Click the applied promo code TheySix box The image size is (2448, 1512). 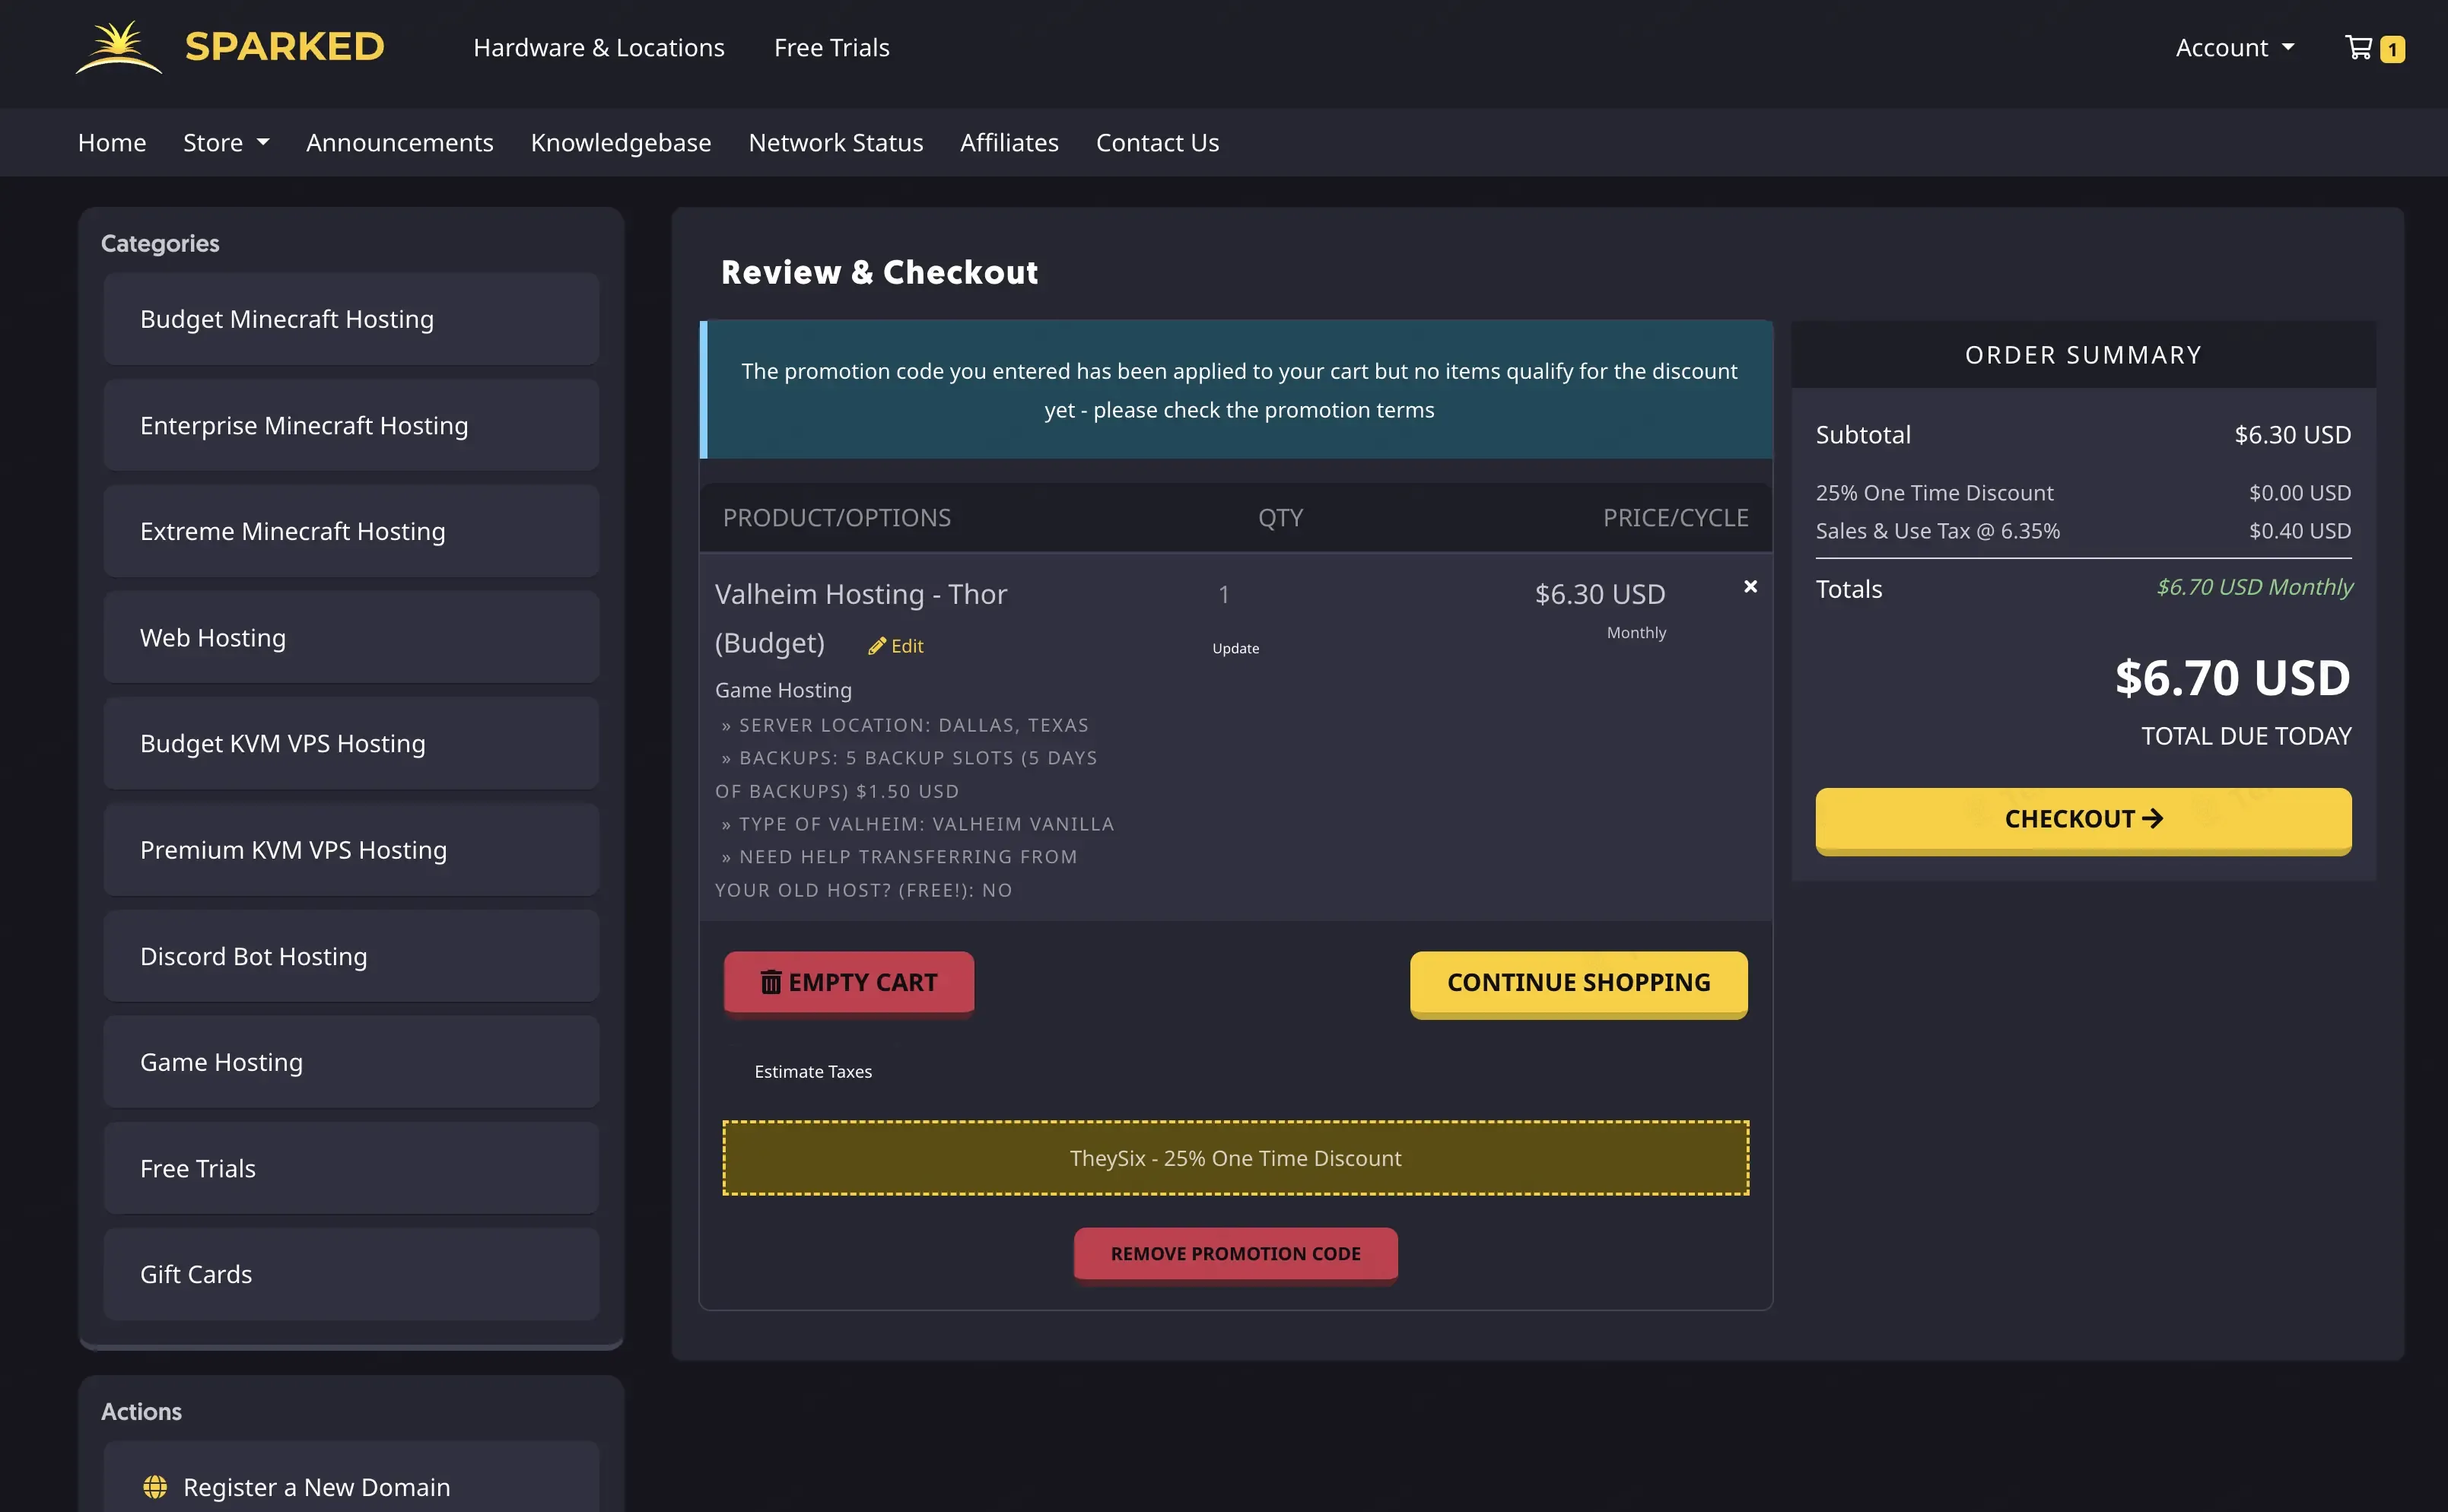pos(1236,1158)
